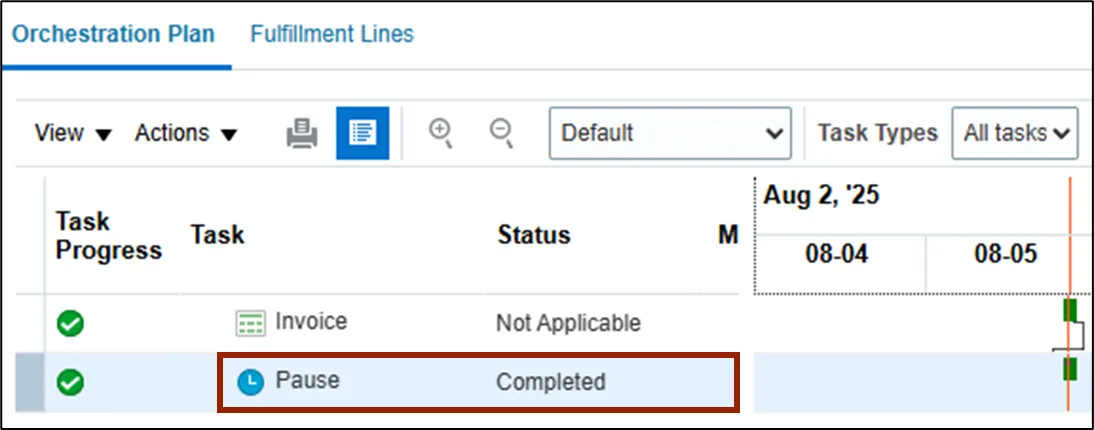Click the print icon in toolbar
Screen dimensions: 1094x430
click(x=302, y=133)
